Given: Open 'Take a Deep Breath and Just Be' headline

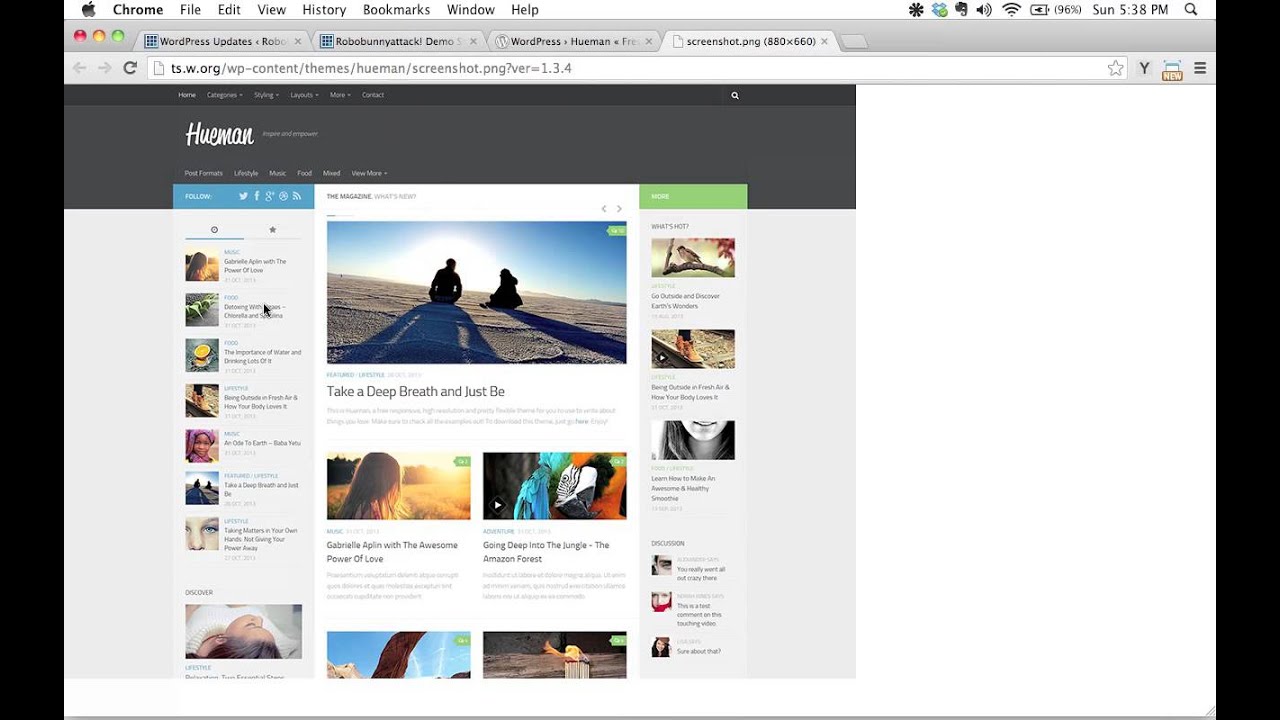Looking at the screenshot, I should coord(415,391).
